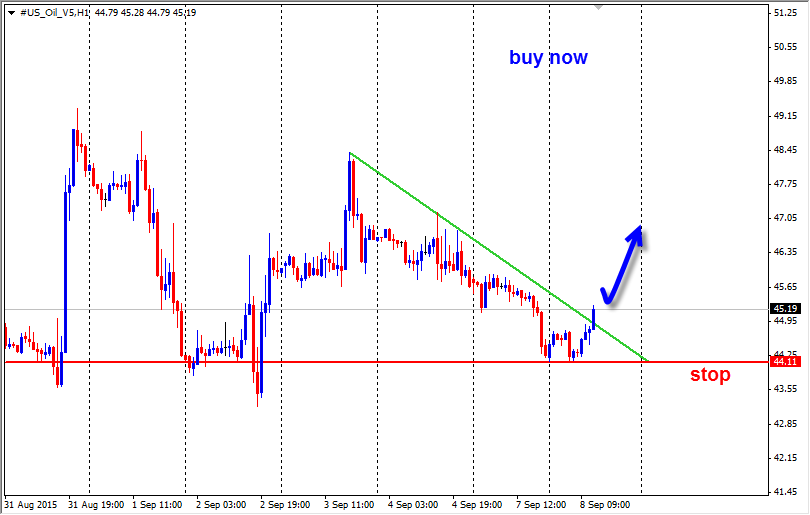Screen dimensions: 810x515
Task: Select the red 'stop' text label
Action: point(710,374)
